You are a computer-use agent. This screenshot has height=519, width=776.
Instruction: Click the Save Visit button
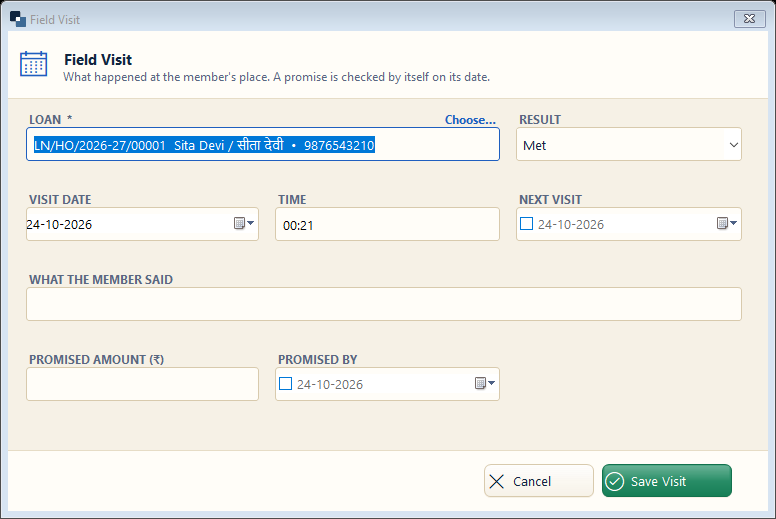[667, 480]
